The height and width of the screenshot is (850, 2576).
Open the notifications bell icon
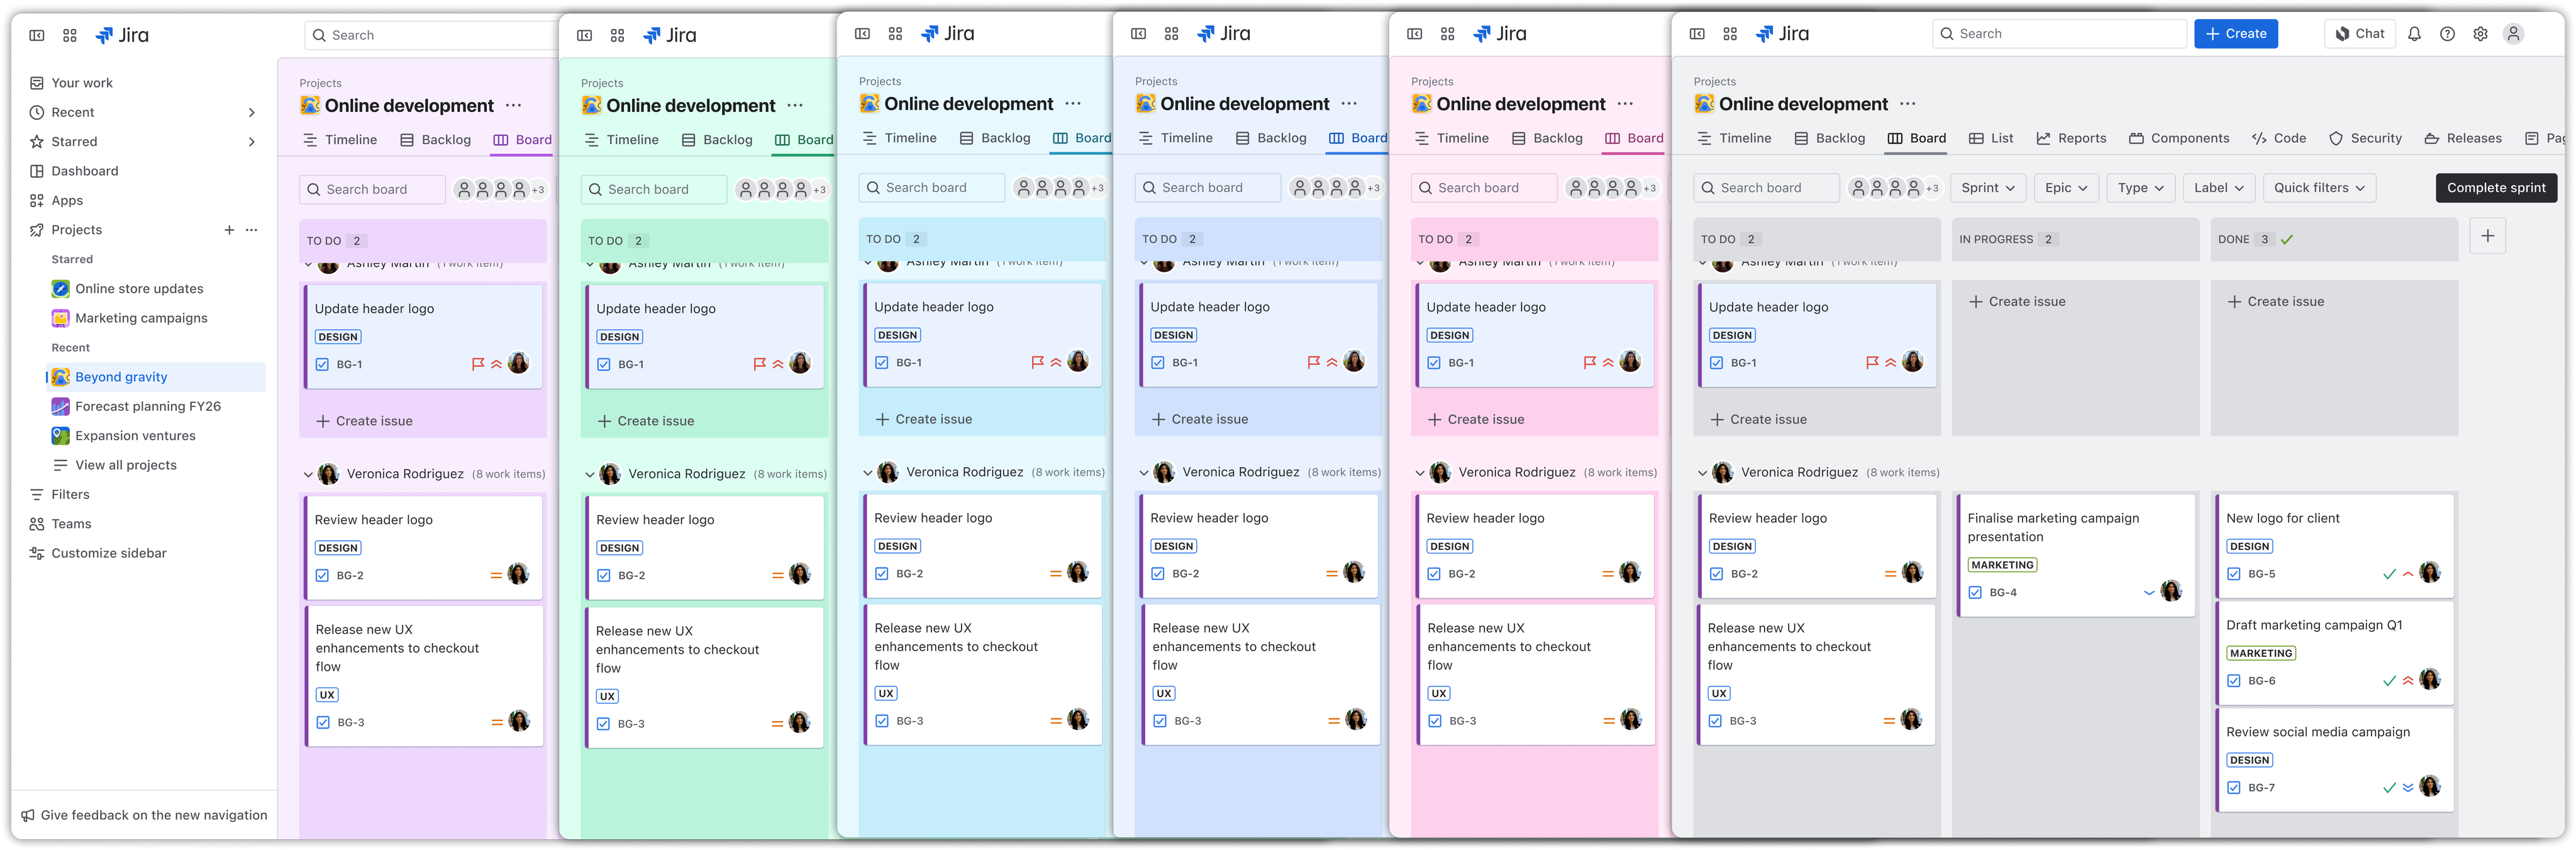pos(2414,33)
